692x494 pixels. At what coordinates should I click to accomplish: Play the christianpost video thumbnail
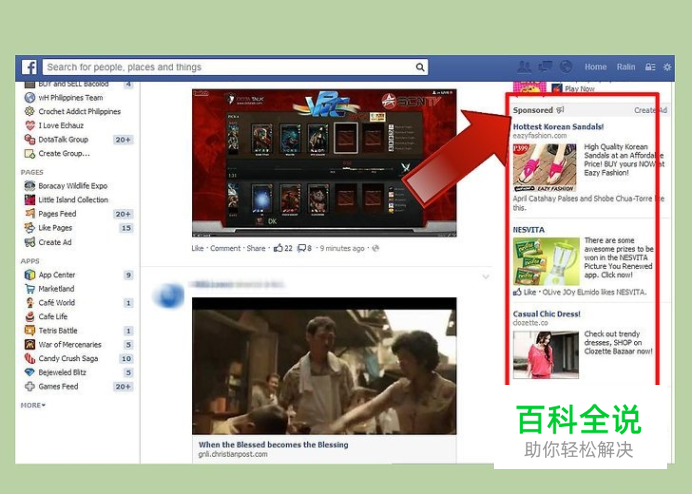click(x=324, y=366)
